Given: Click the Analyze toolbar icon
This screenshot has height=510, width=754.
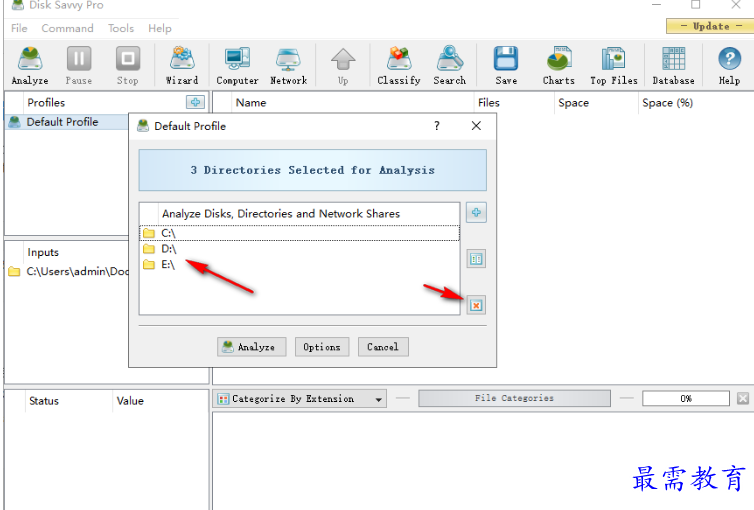Looking at the screenshot, I should pos(30,66).
